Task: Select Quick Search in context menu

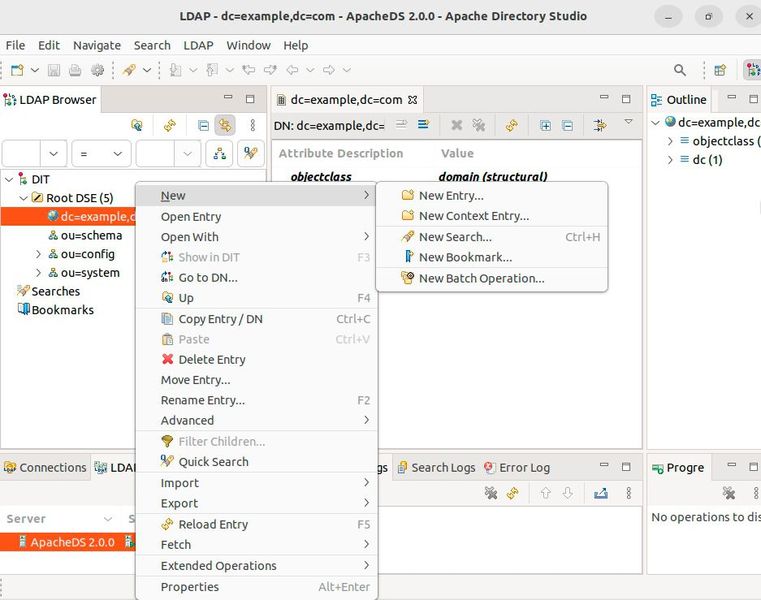Action: 256,462
